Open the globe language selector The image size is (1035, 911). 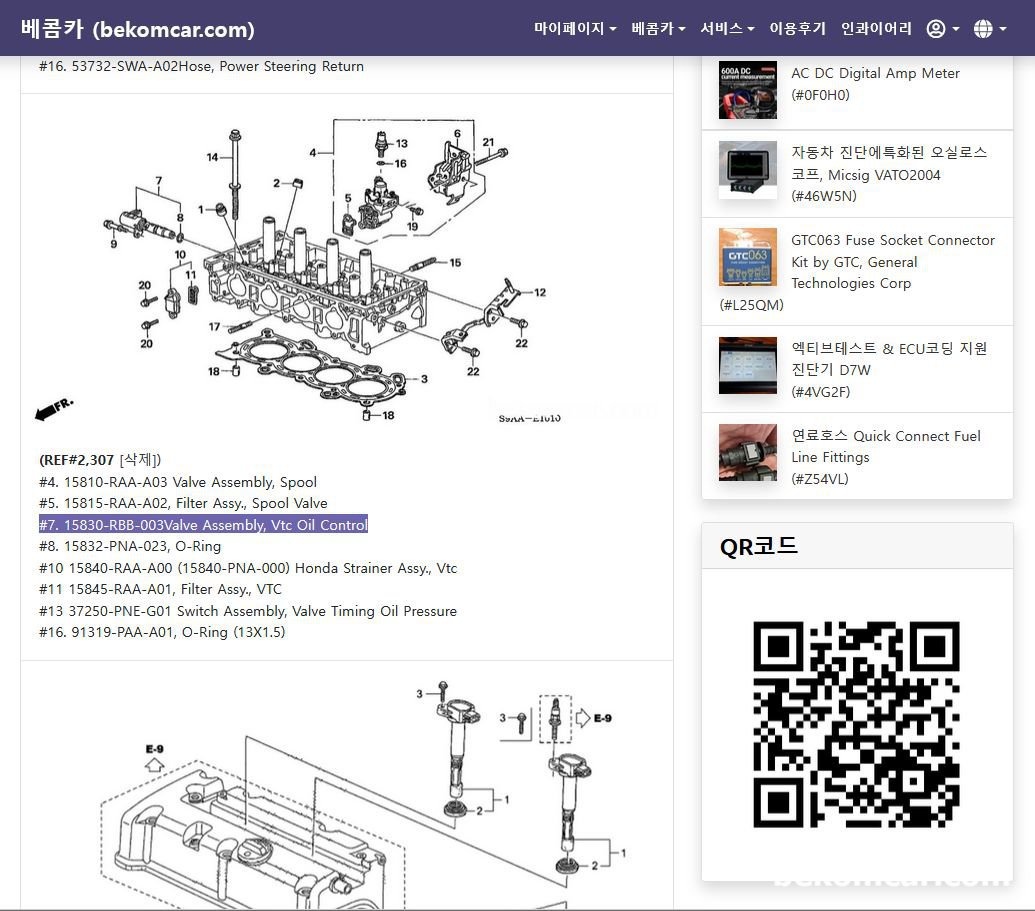(x=989, y=28)
